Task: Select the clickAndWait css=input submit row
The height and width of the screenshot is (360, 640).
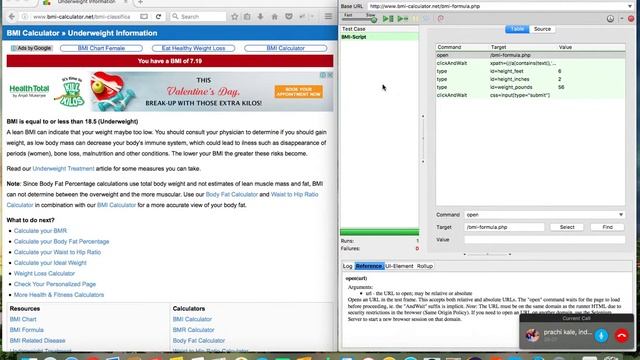Action: coord(530,95)
